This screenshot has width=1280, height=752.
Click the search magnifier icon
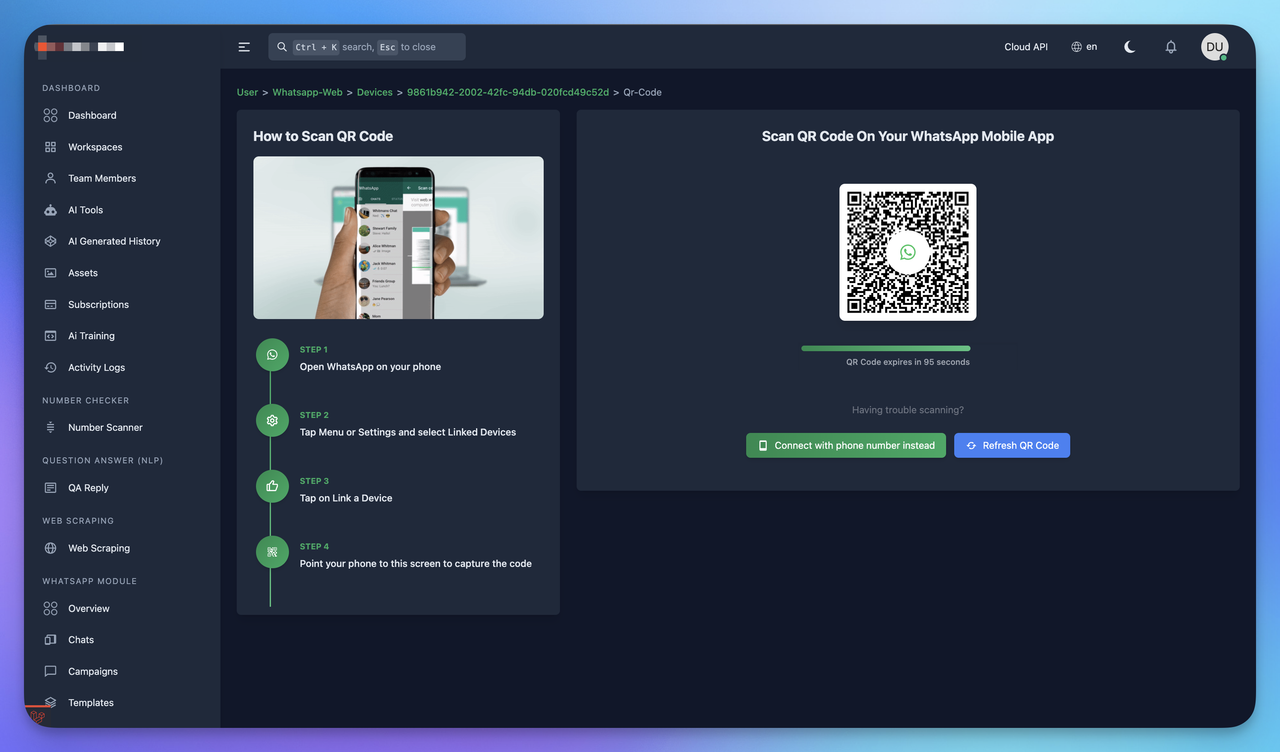[x=282, y=47]
